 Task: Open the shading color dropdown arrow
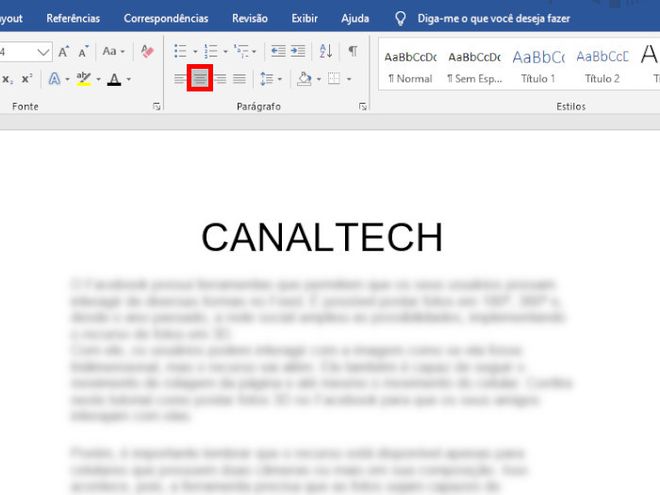click(x=319, y=79)
